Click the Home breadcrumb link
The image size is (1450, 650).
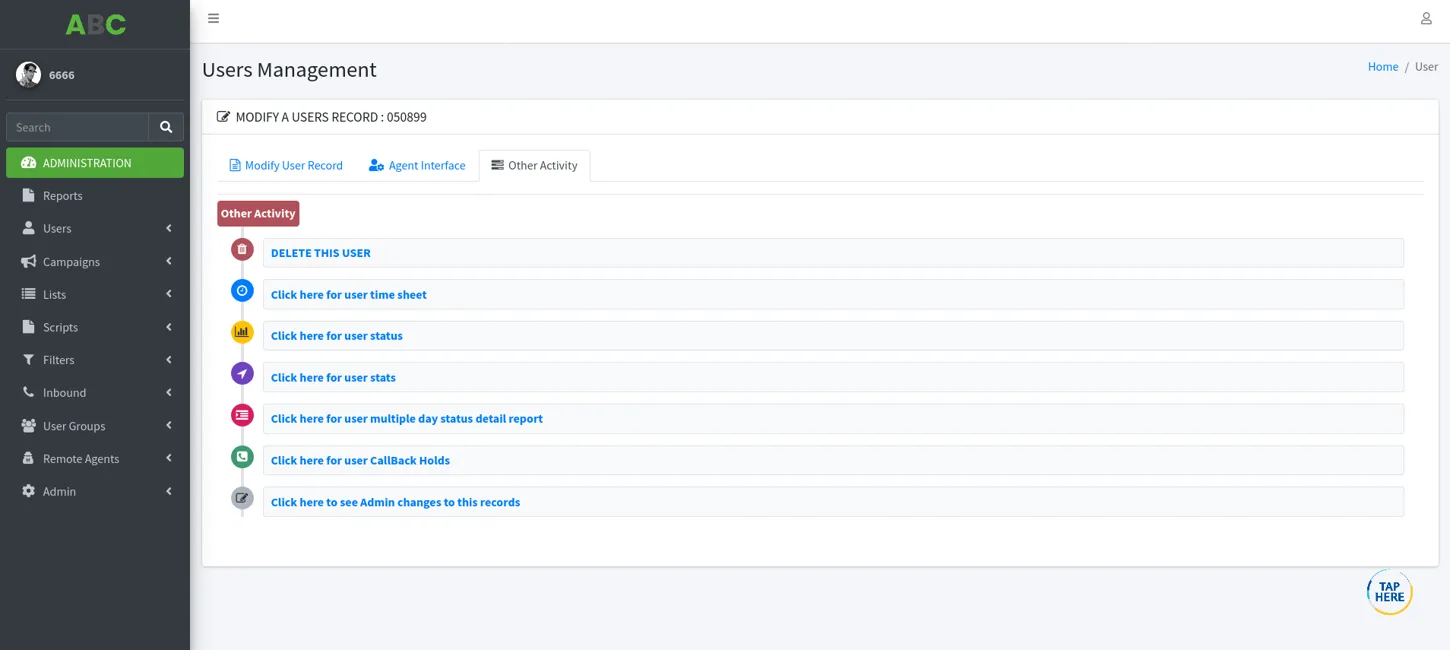1382,67
